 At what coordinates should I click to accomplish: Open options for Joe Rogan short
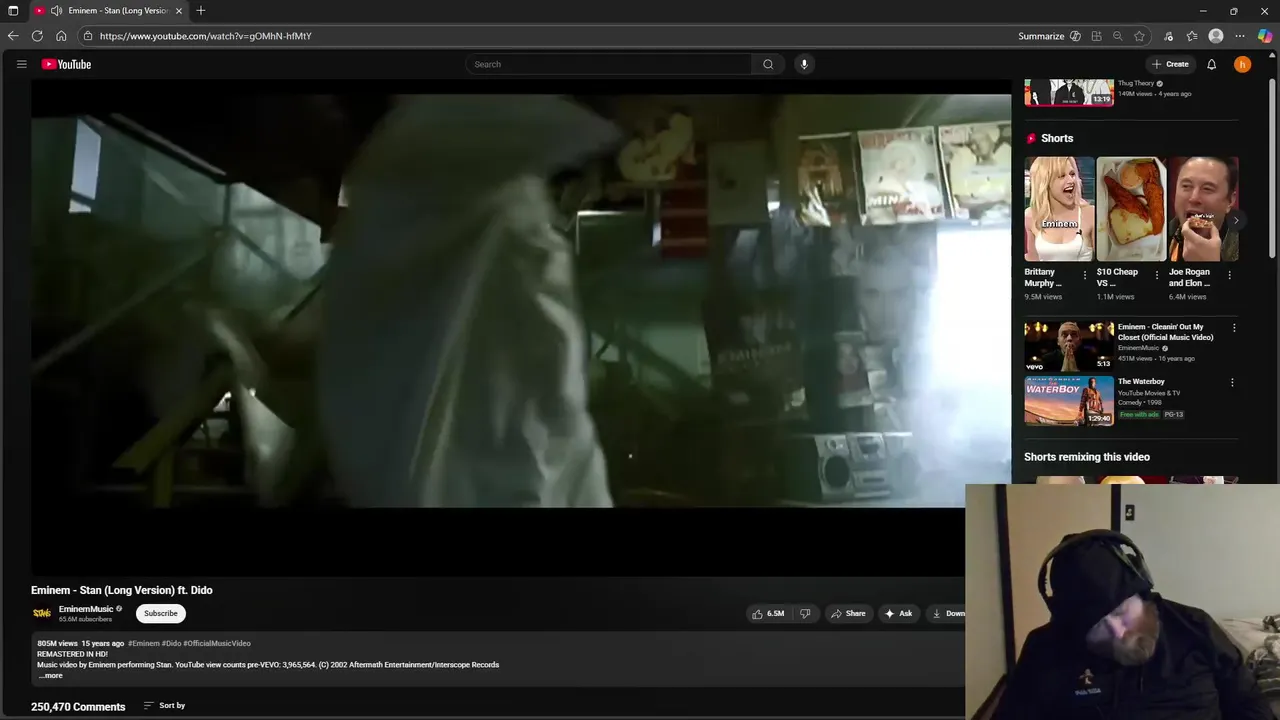[x=1229, y=275]
